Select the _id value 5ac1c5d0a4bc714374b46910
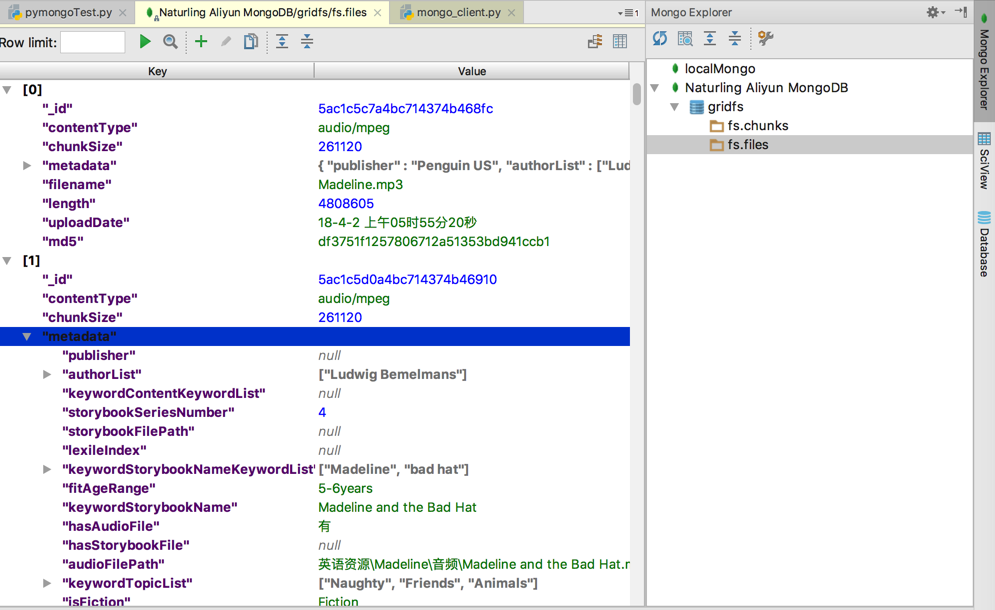 click(x=407, y=279)
